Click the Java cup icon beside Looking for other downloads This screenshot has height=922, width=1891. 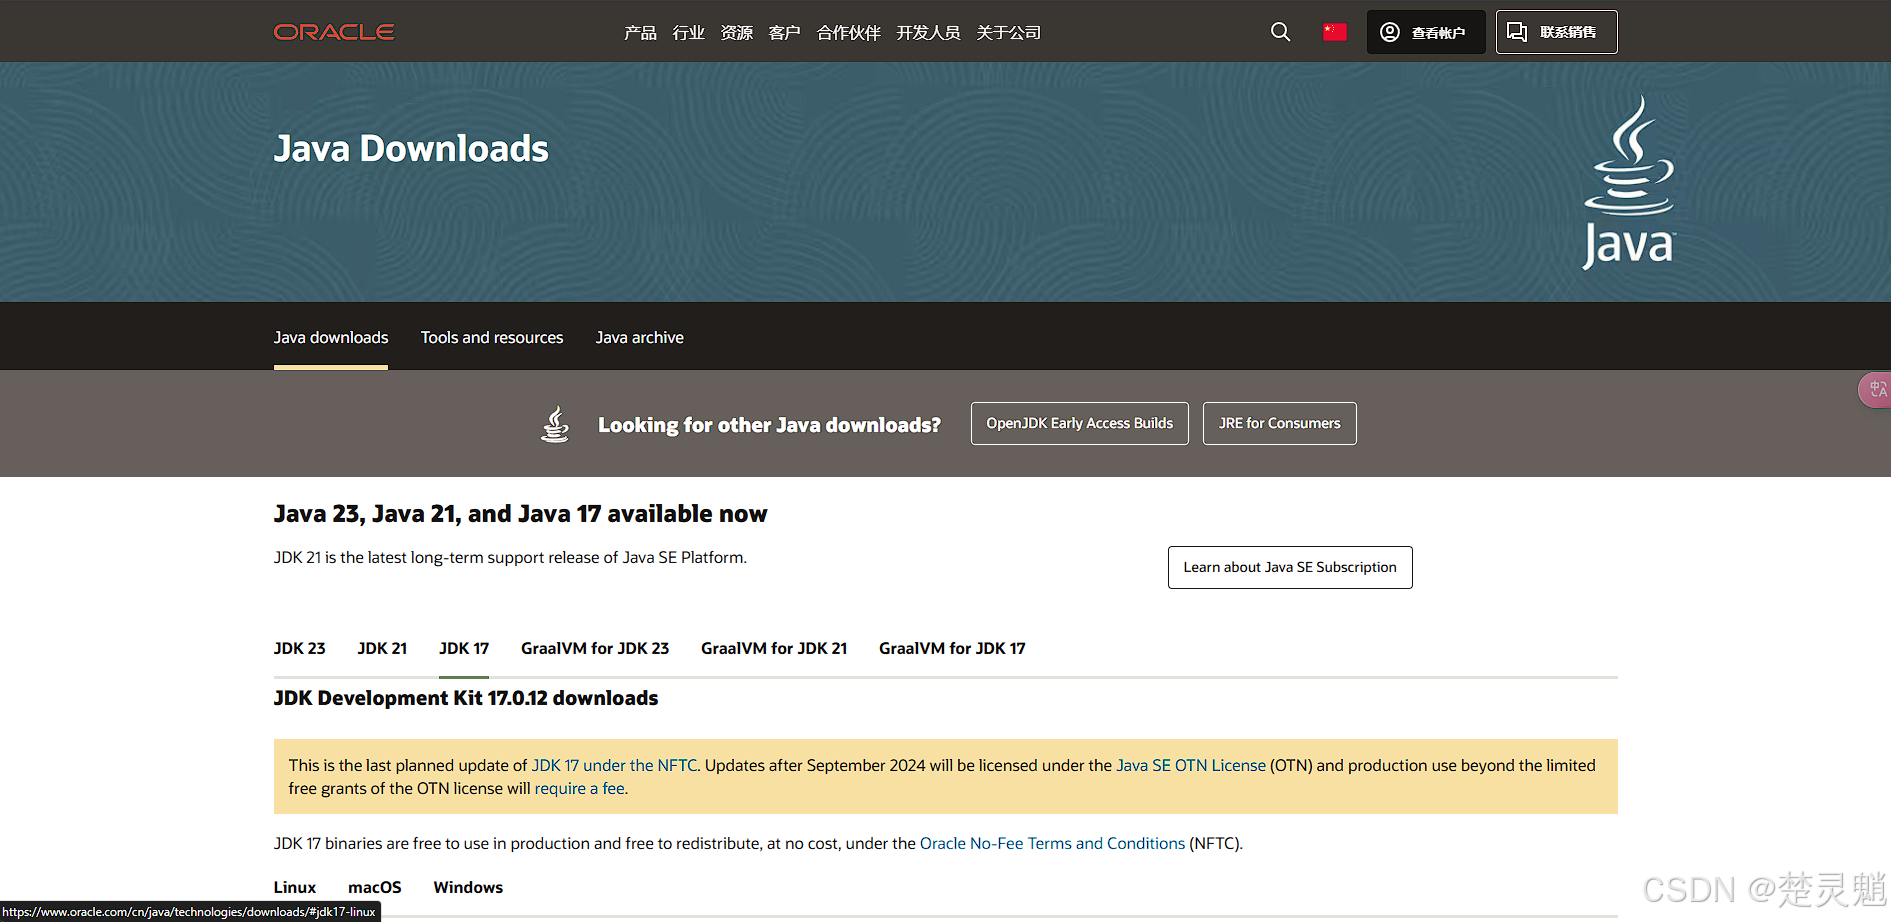point(555,424)
